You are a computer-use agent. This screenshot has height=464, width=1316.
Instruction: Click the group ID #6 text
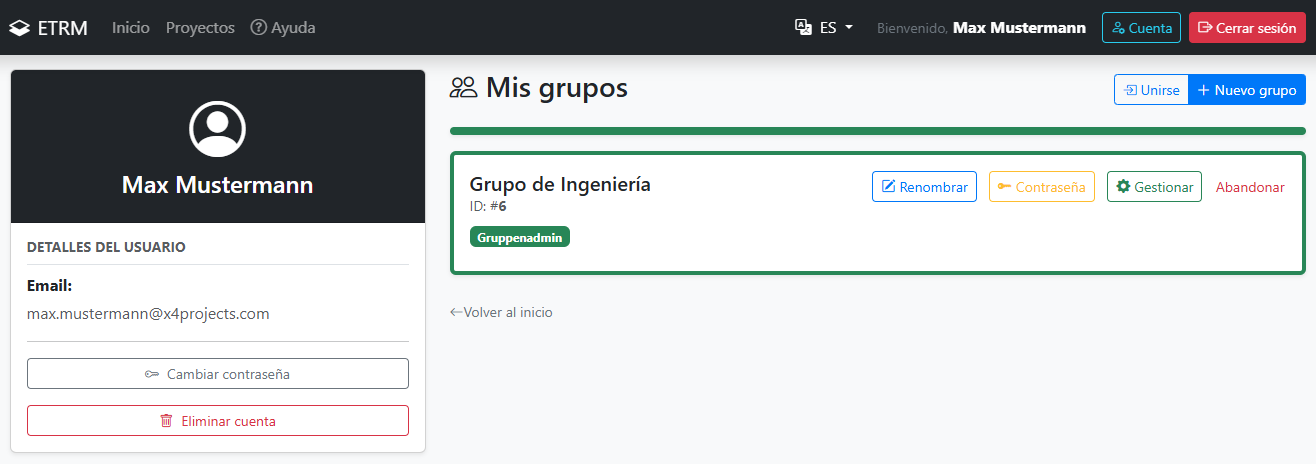pos(488,207)
